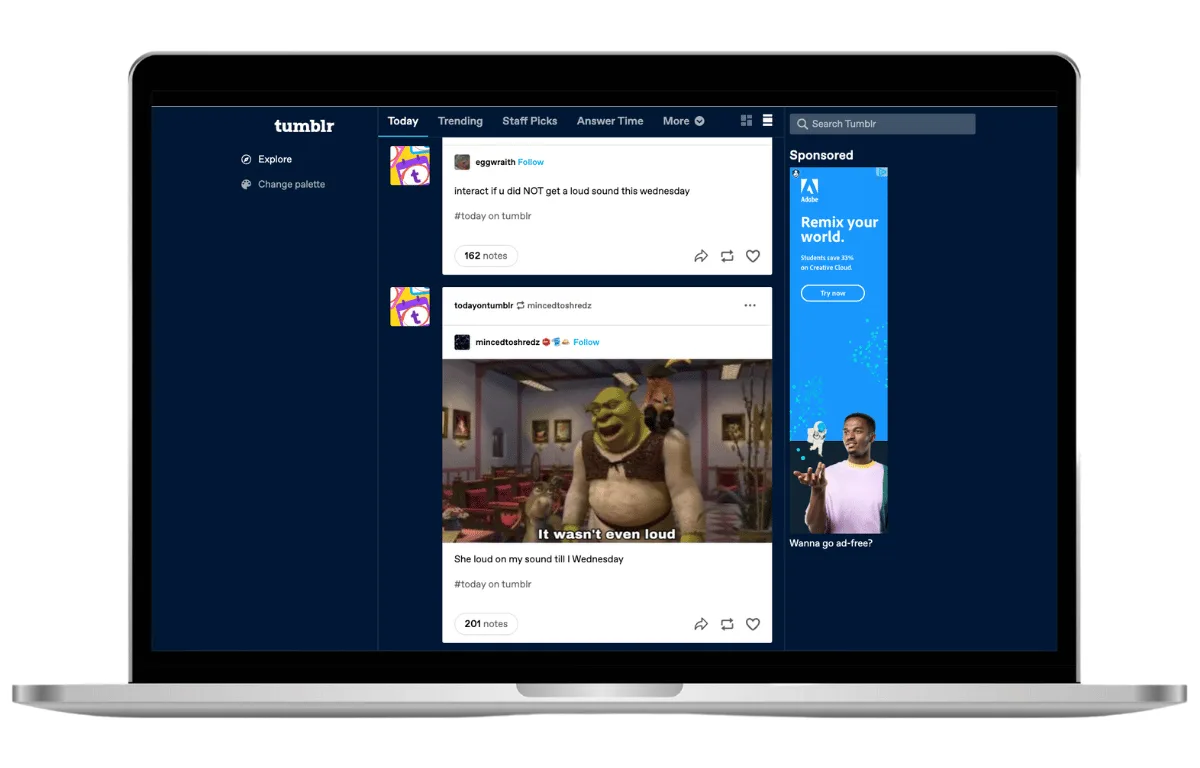
Task: Click Explore in the sidebar
Action: coord(275,159)
